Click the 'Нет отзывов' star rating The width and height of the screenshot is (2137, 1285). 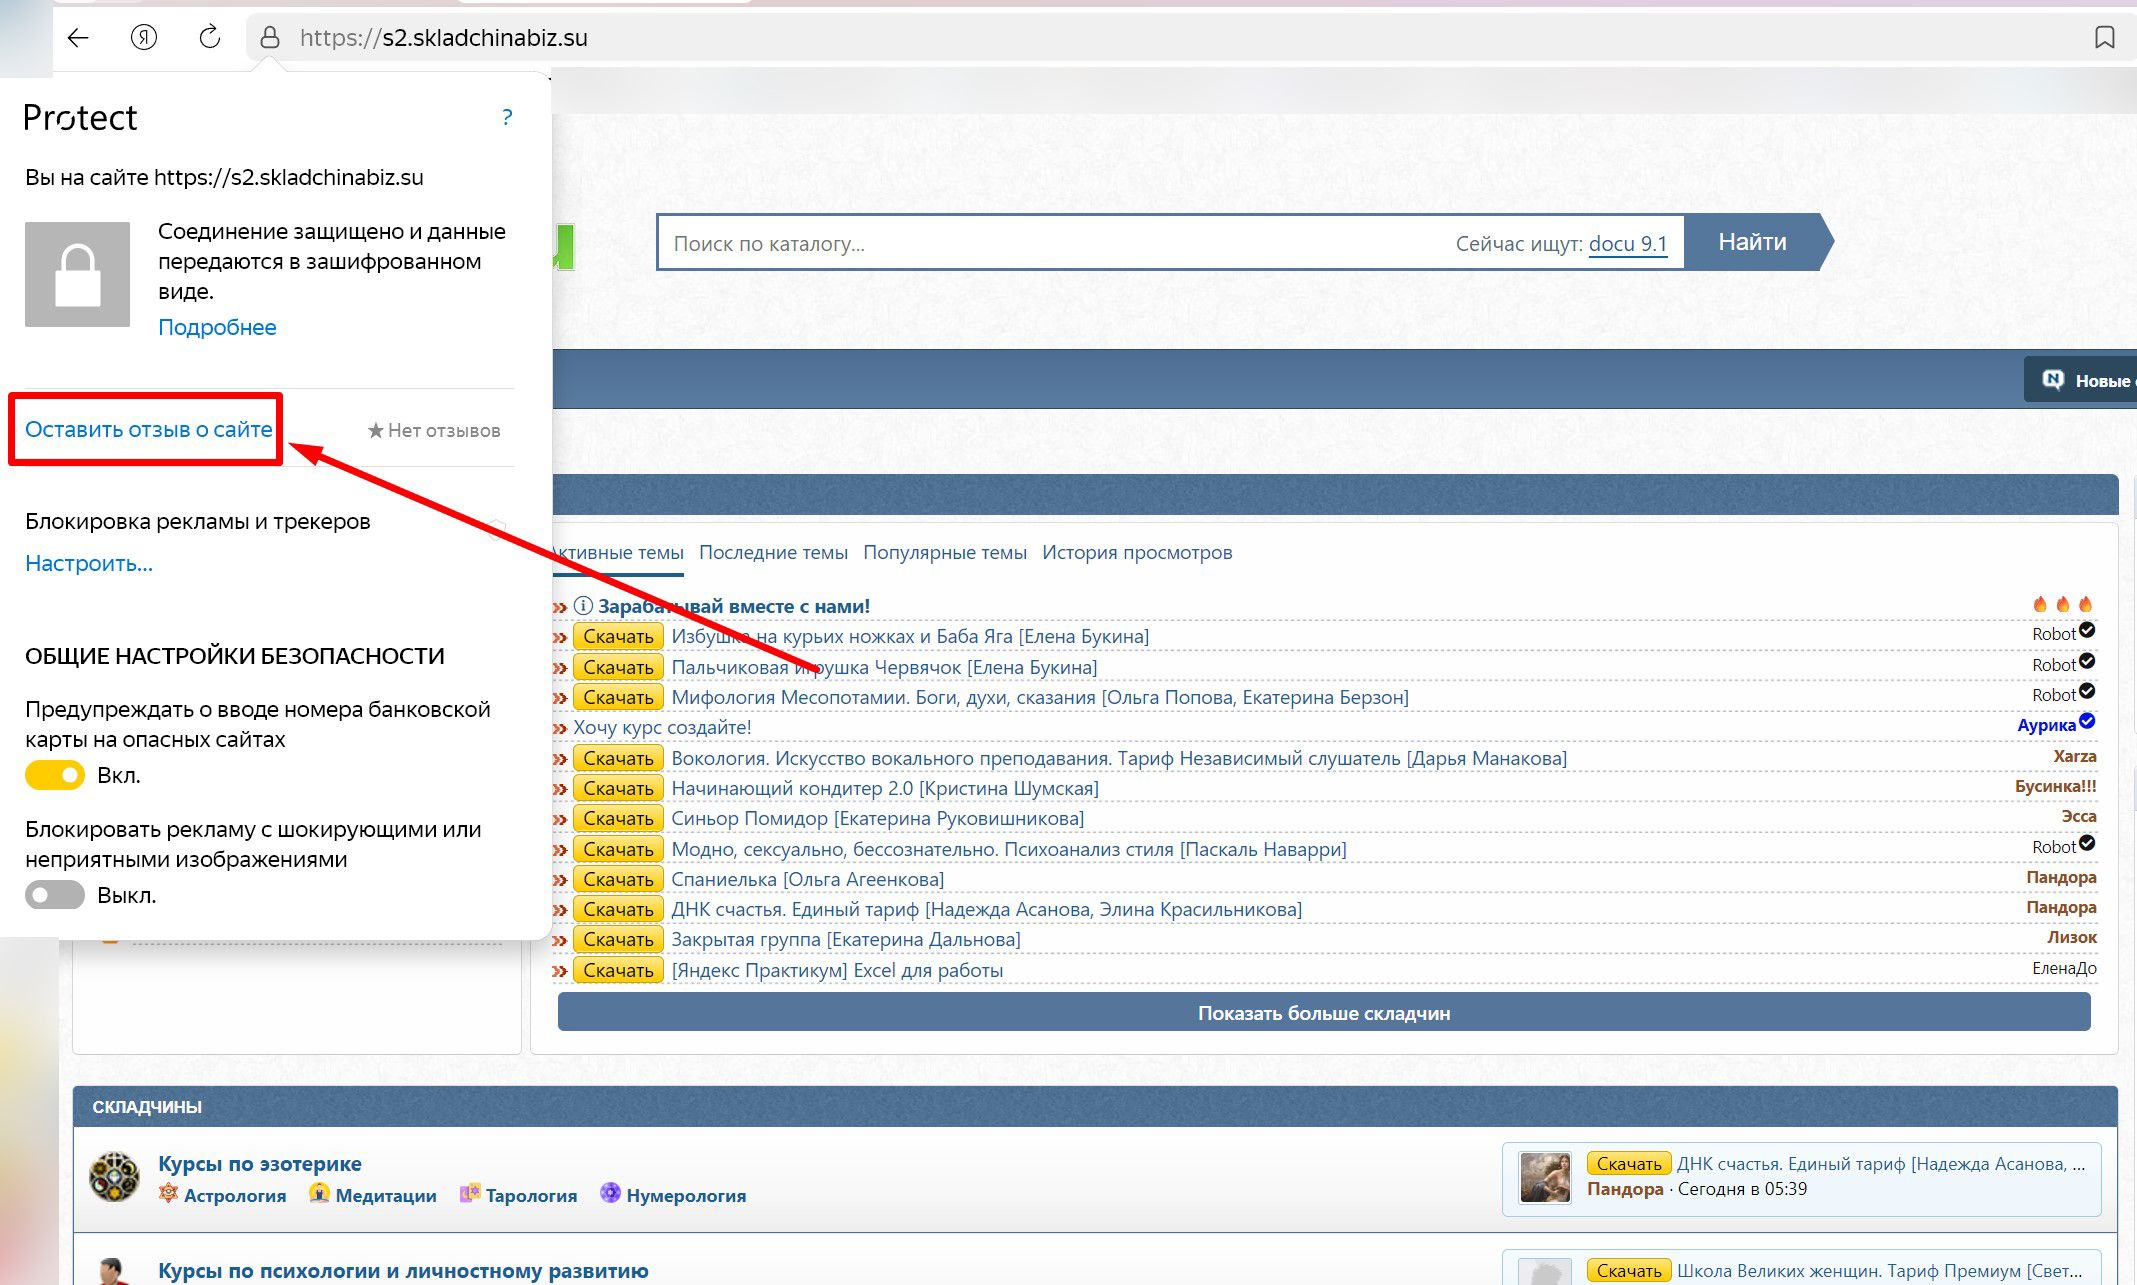433,429
